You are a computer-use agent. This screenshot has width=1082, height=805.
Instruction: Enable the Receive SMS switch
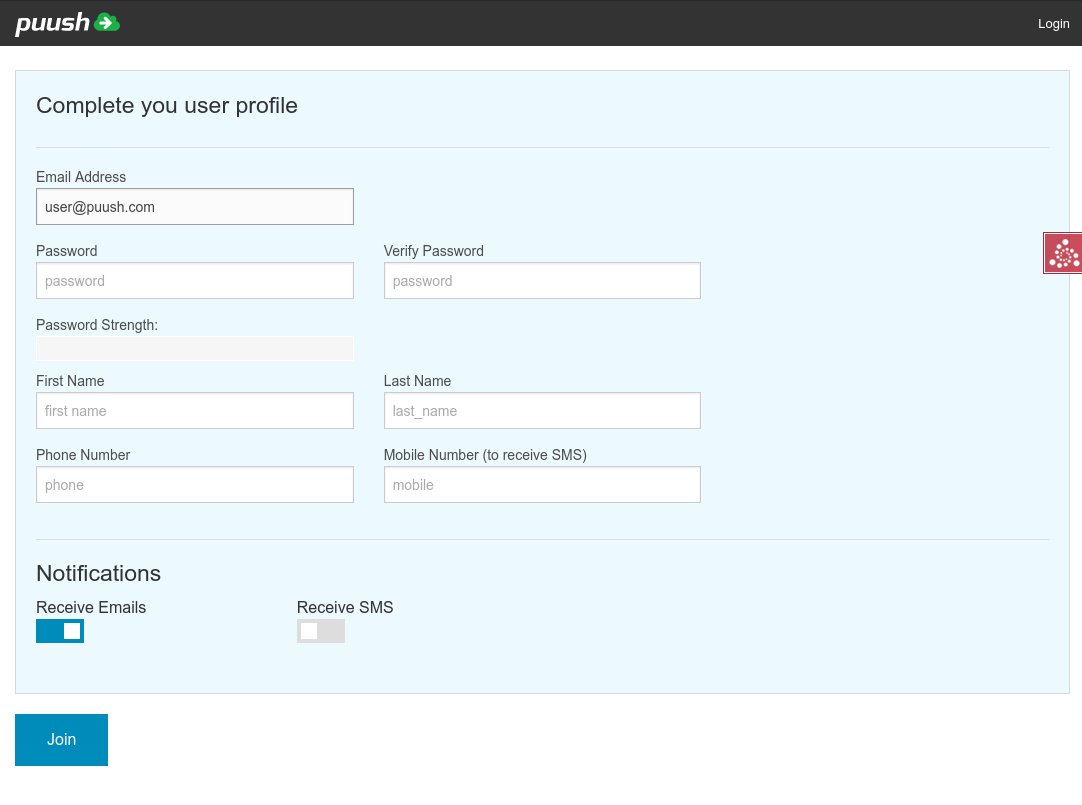point(321,631)
